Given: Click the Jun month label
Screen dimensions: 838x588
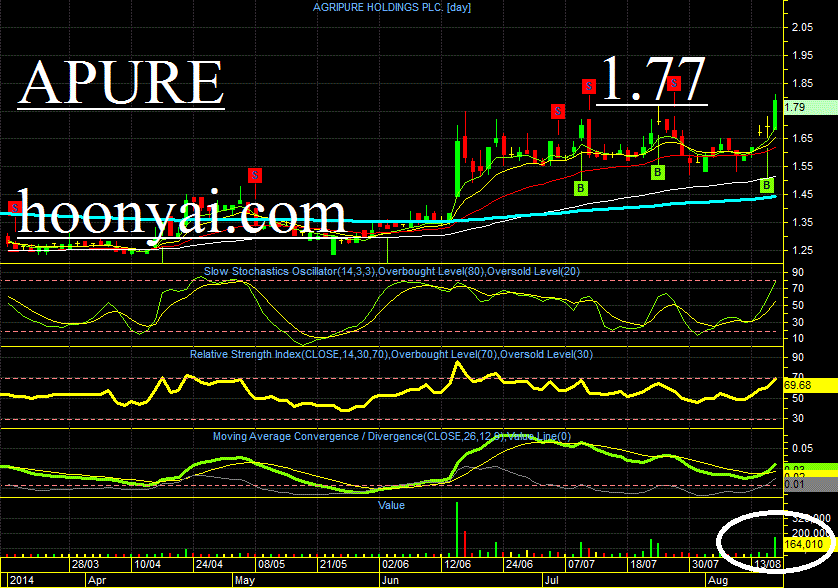Looking at the screenshot, I should (x=391, y=581).
